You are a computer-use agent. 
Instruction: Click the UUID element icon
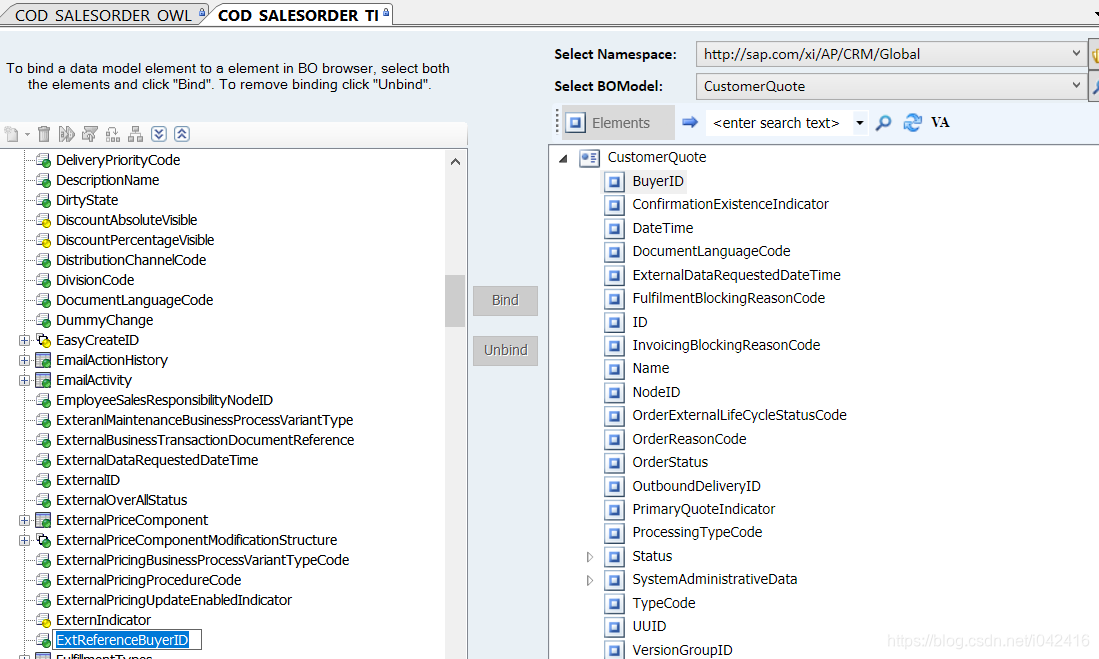click(x=614, y=627)
